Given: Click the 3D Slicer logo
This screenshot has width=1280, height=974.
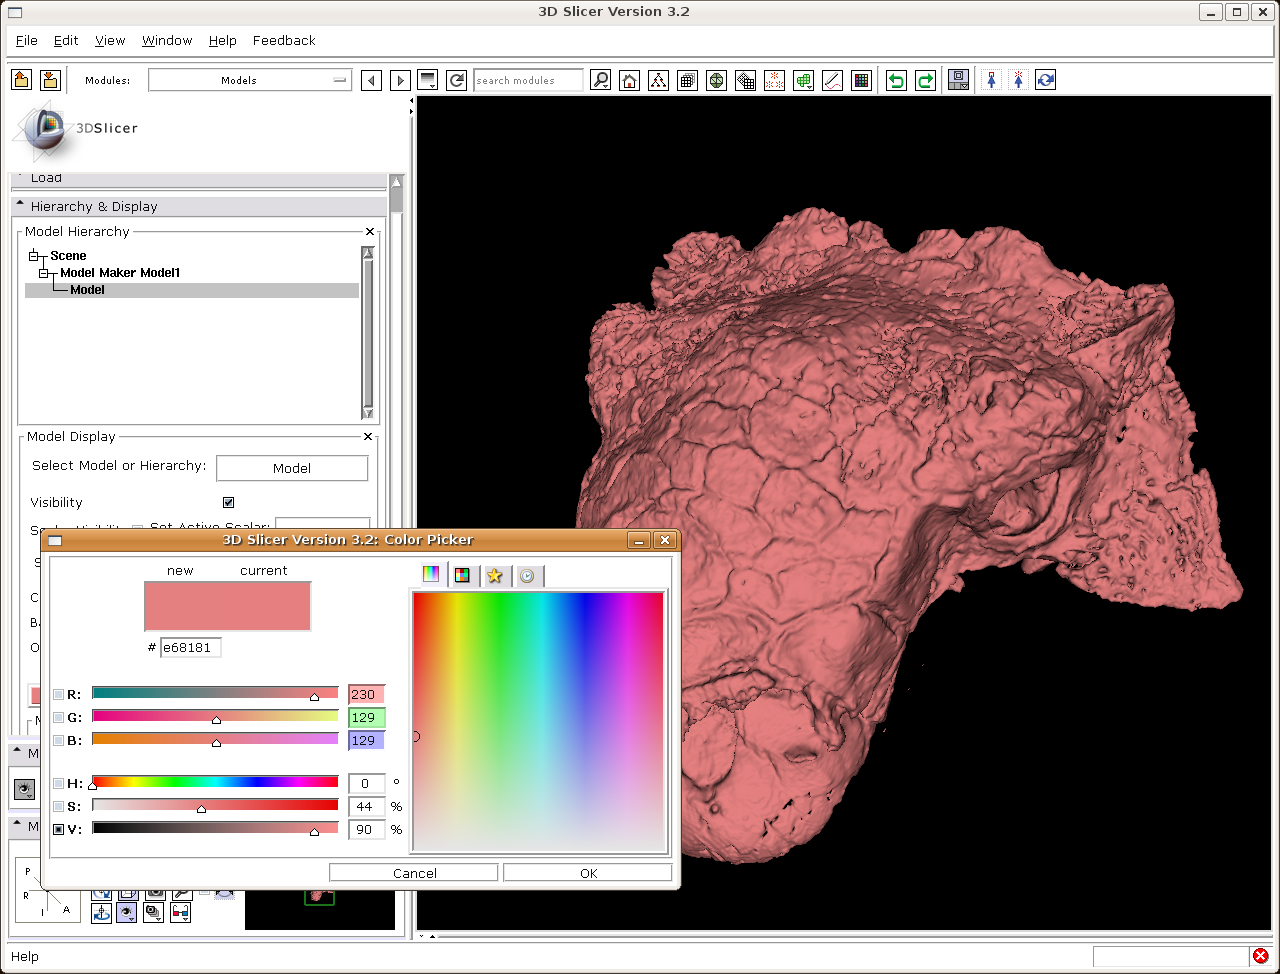Looking at the screenshot, I should coord(75,129).
